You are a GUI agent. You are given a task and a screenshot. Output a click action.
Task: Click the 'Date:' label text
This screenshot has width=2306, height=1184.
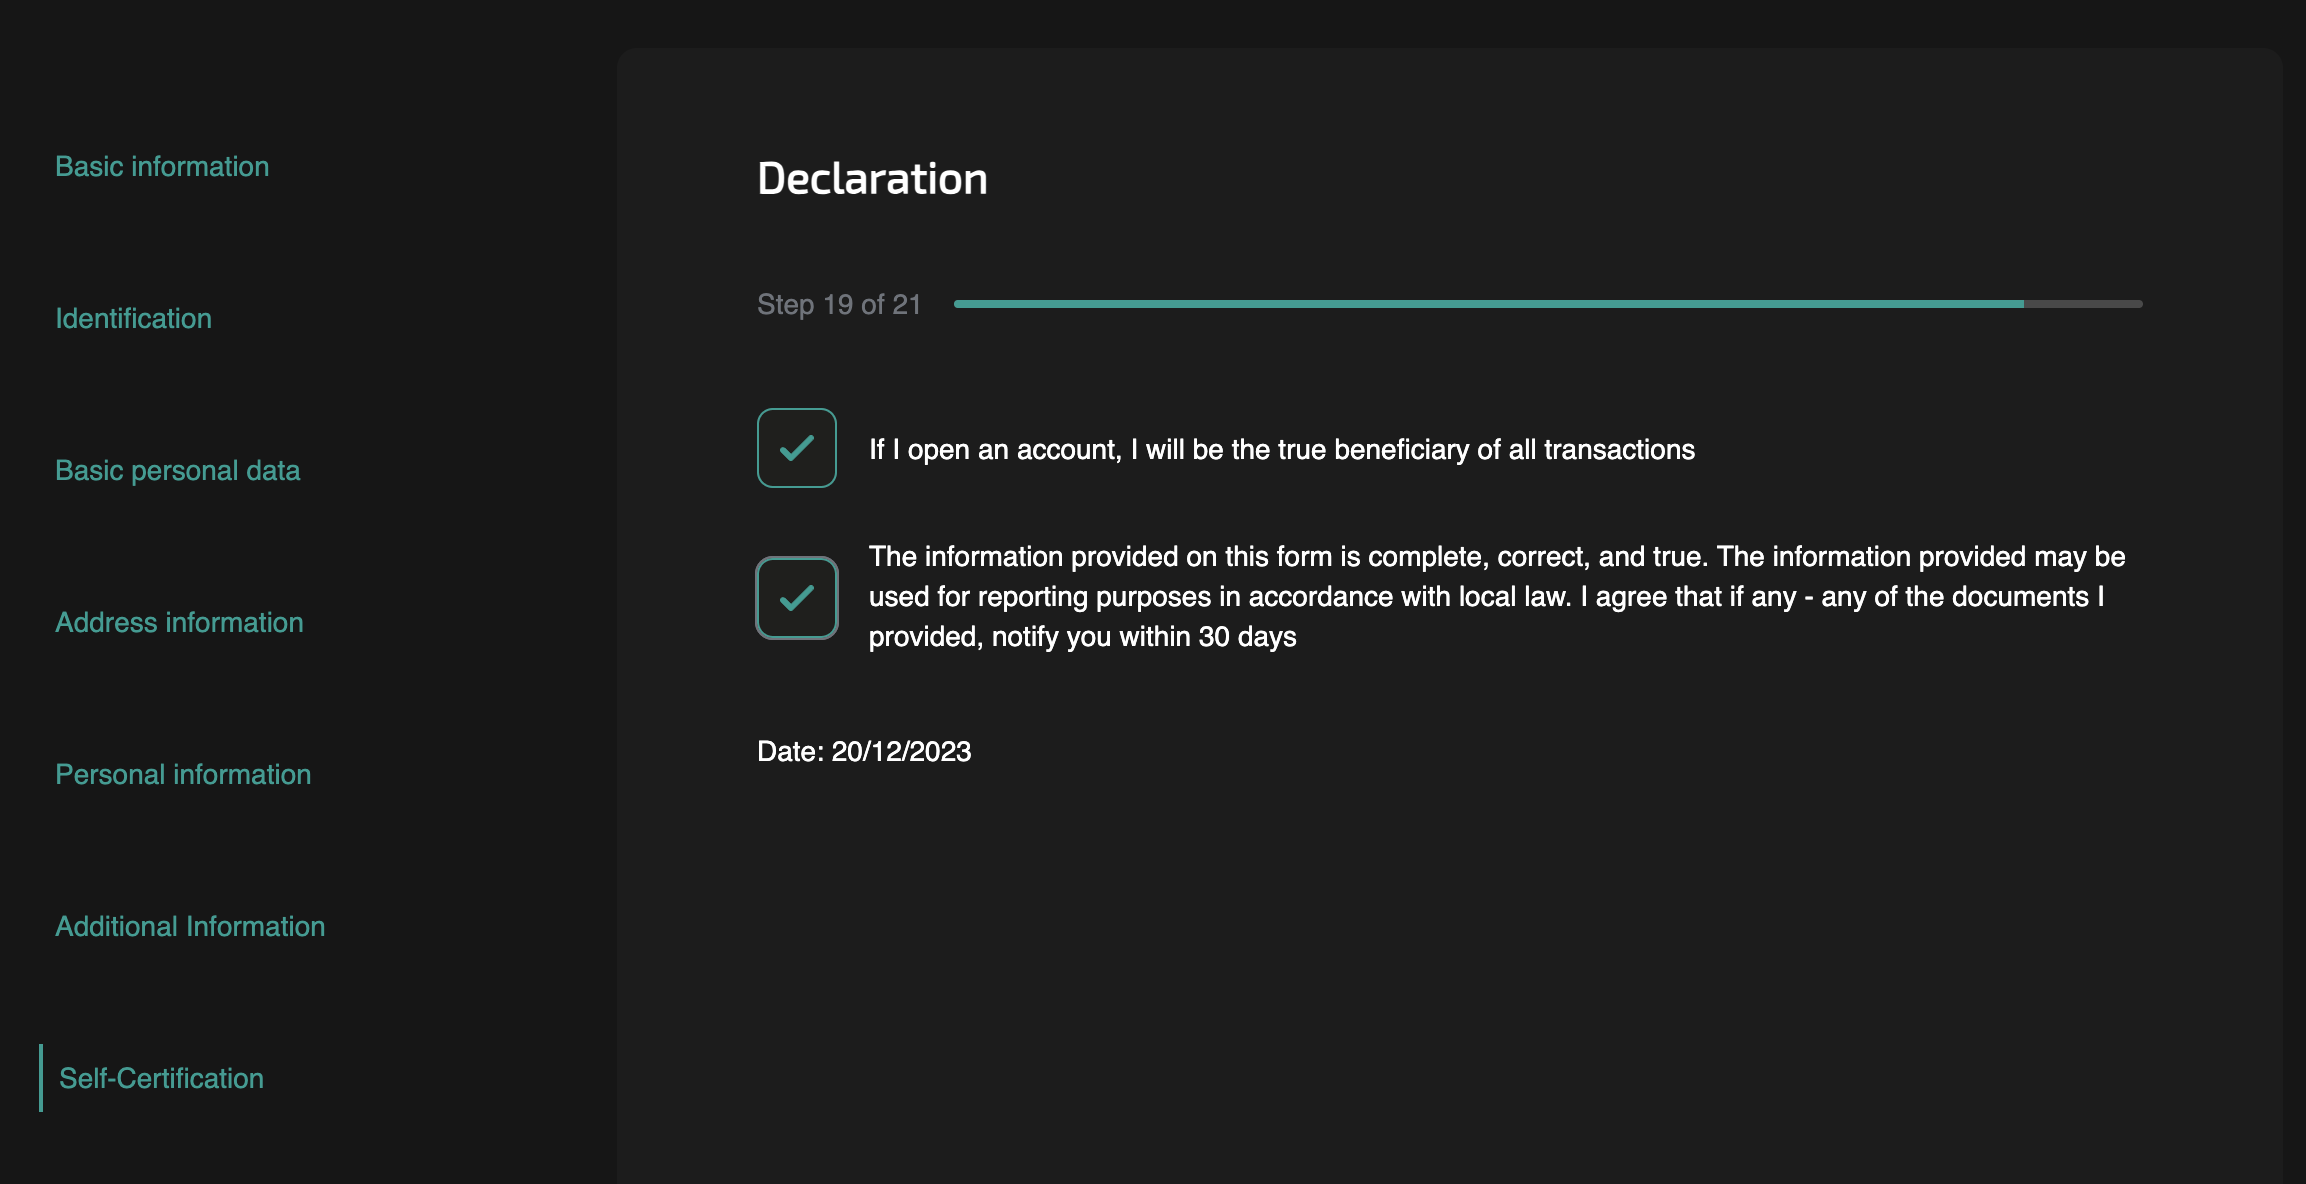pos(790,751)
